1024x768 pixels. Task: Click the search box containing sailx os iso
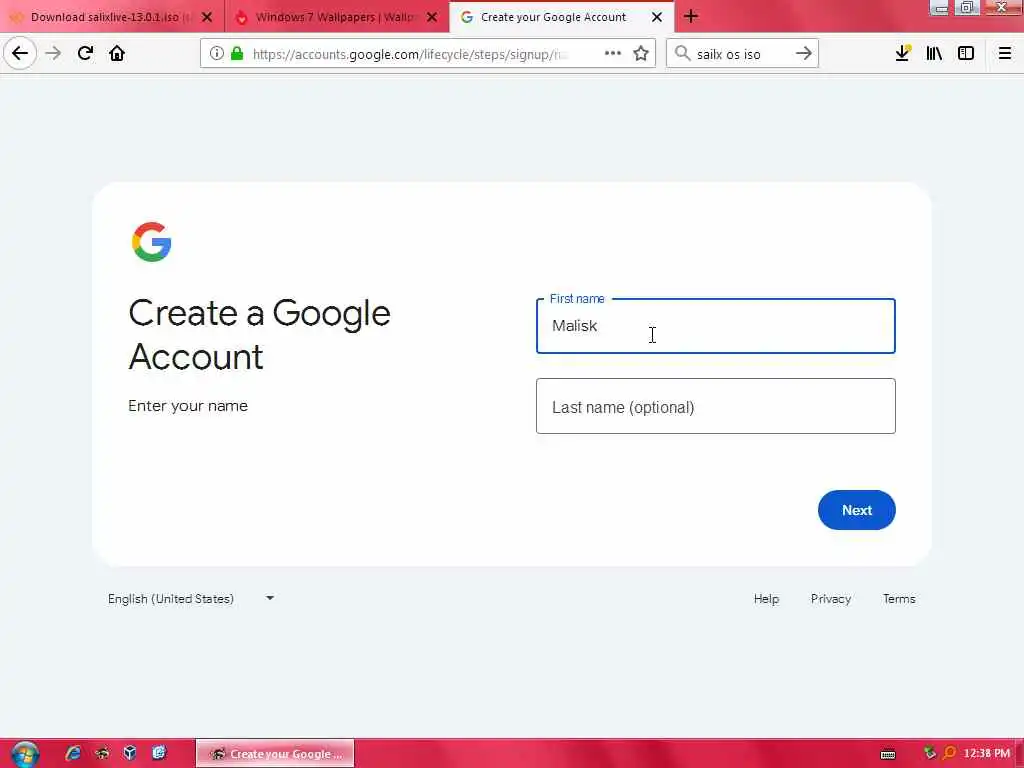click(x=742, y=54)
